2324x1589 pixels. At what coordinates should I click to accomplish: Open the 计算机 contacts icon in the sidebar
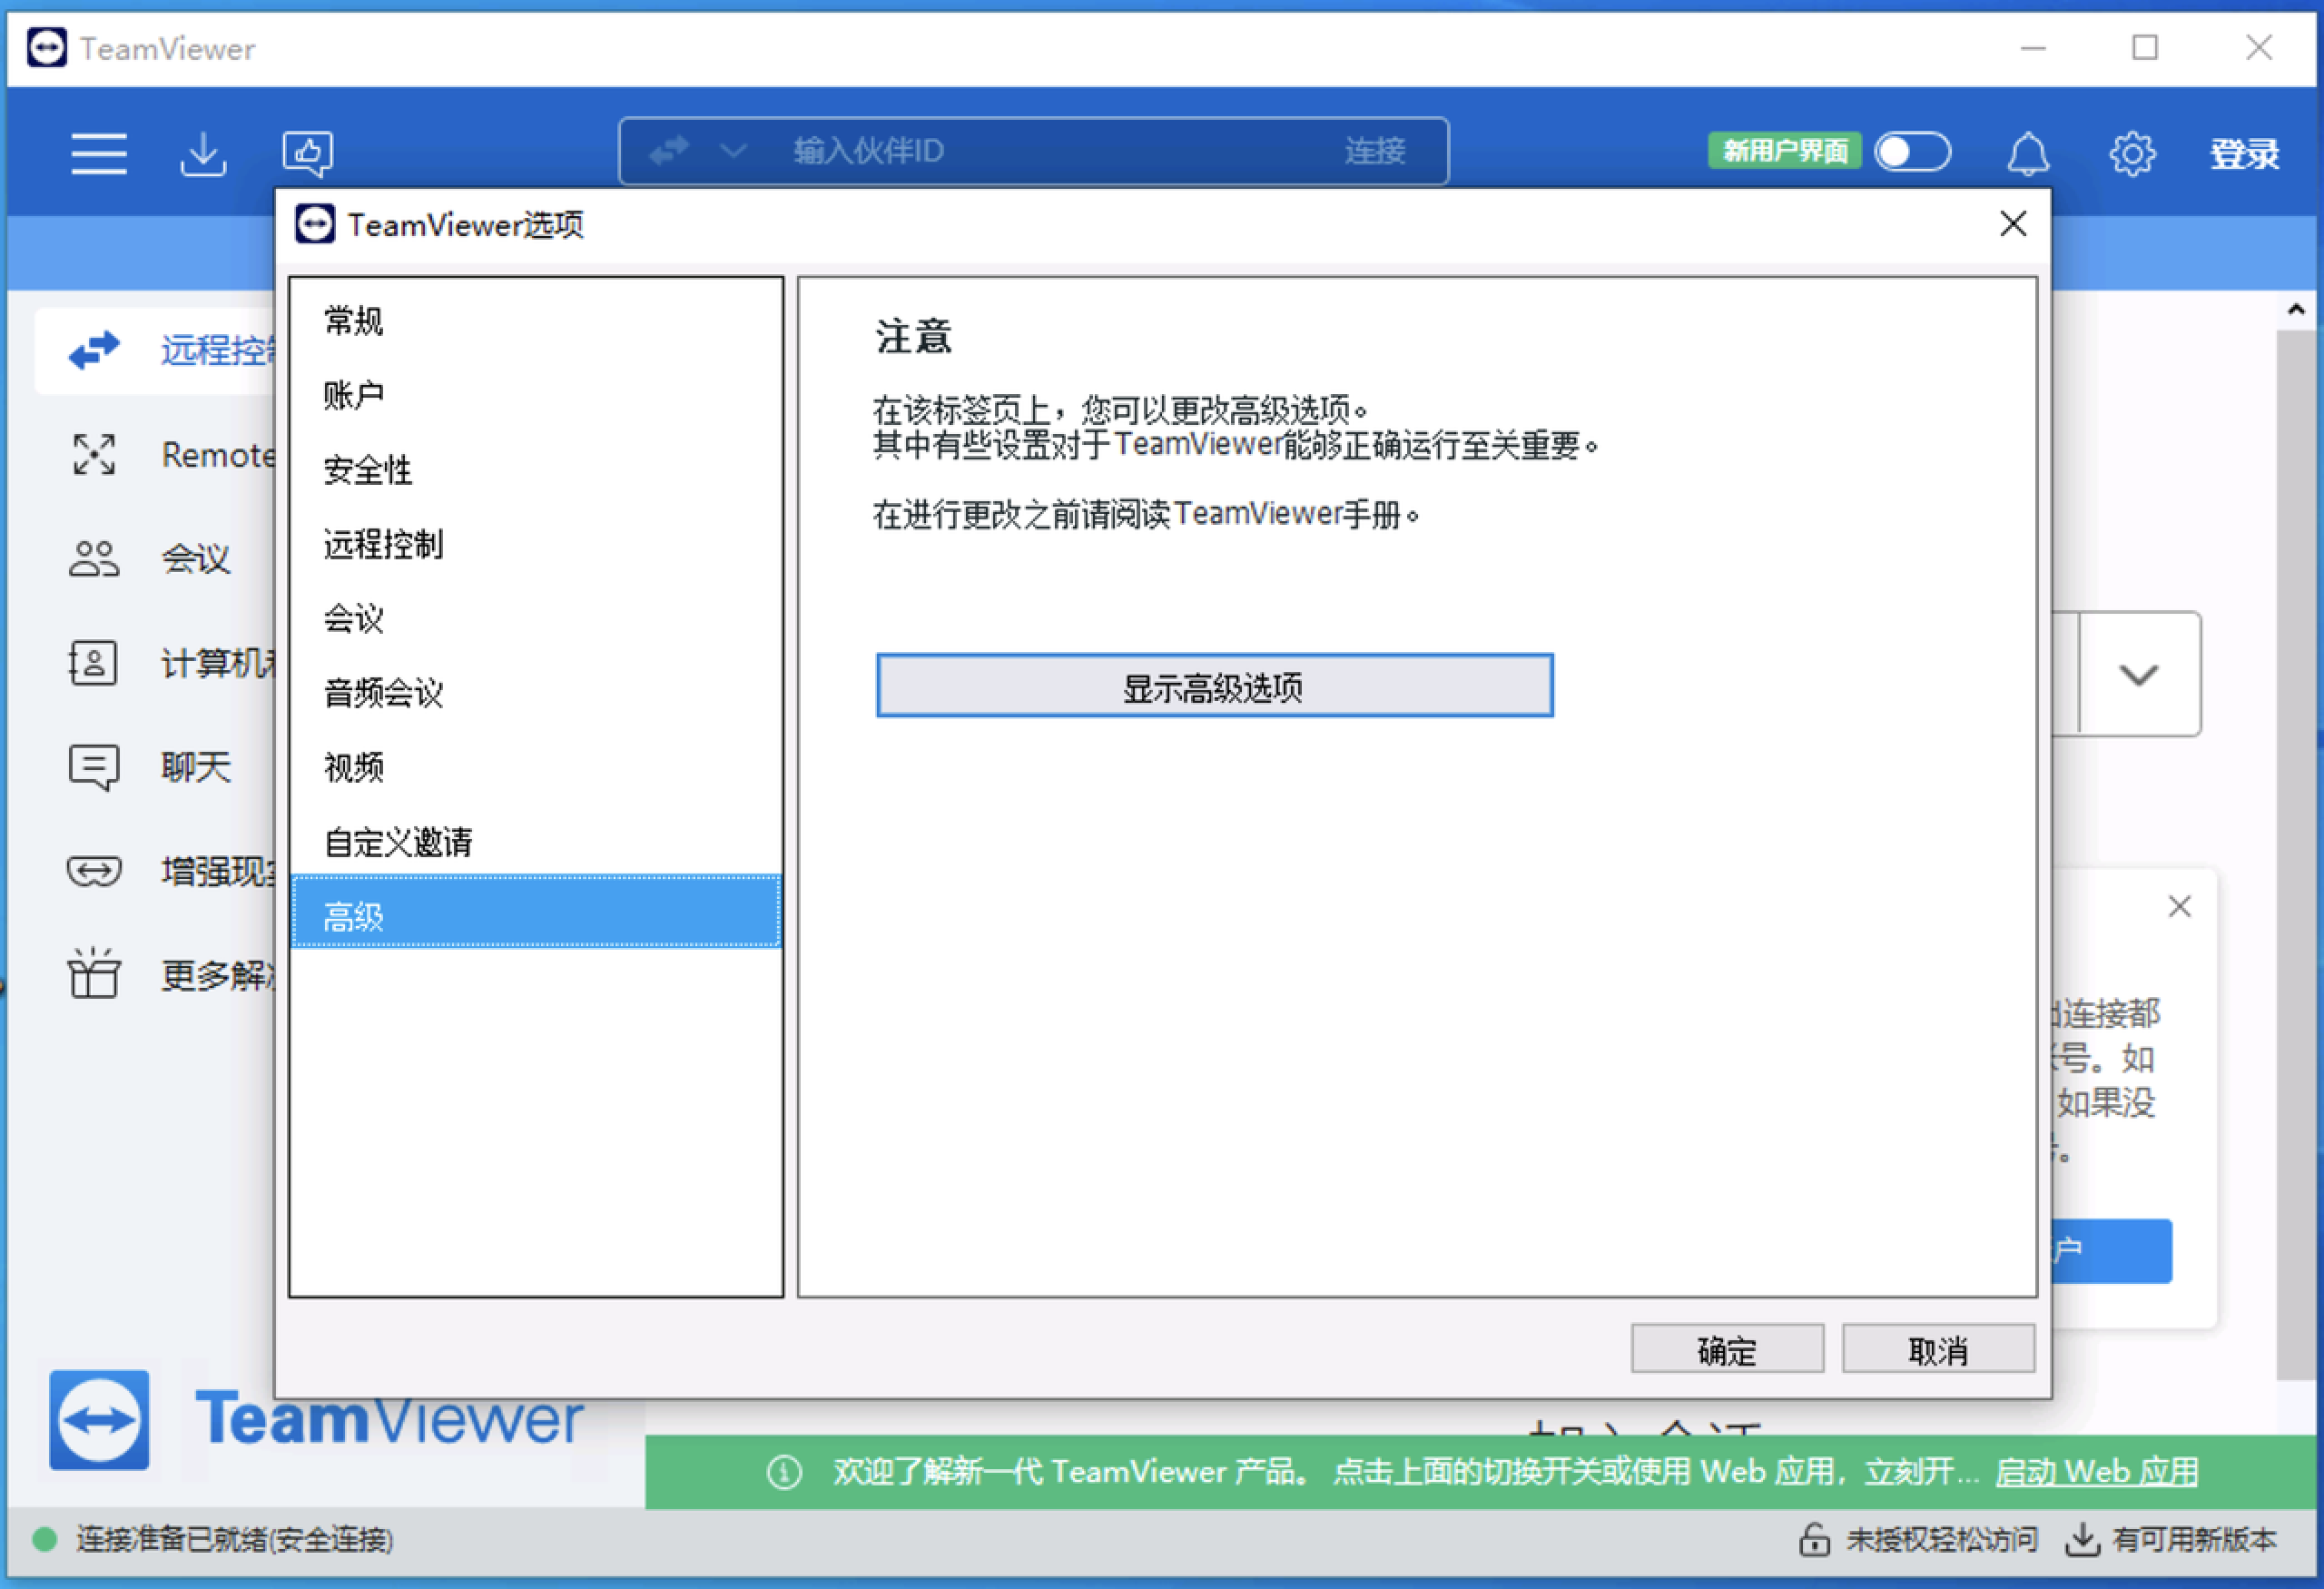pos(93,663)
